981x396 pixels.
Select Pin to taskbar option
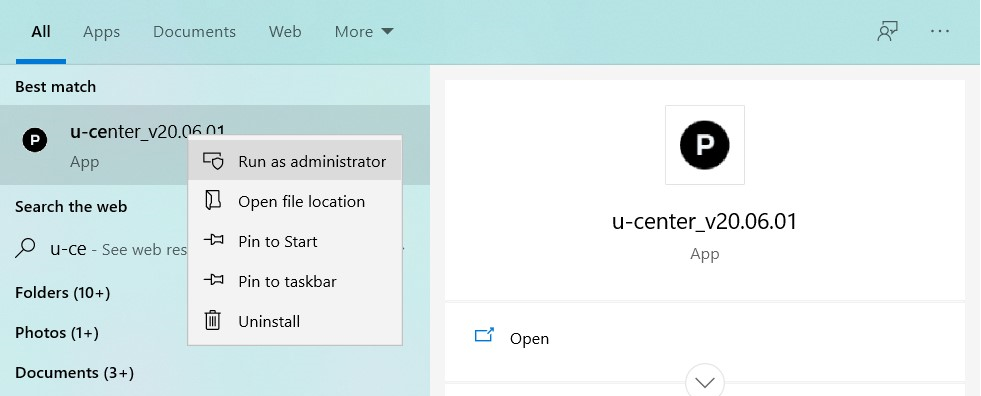[x=295, y=282]
